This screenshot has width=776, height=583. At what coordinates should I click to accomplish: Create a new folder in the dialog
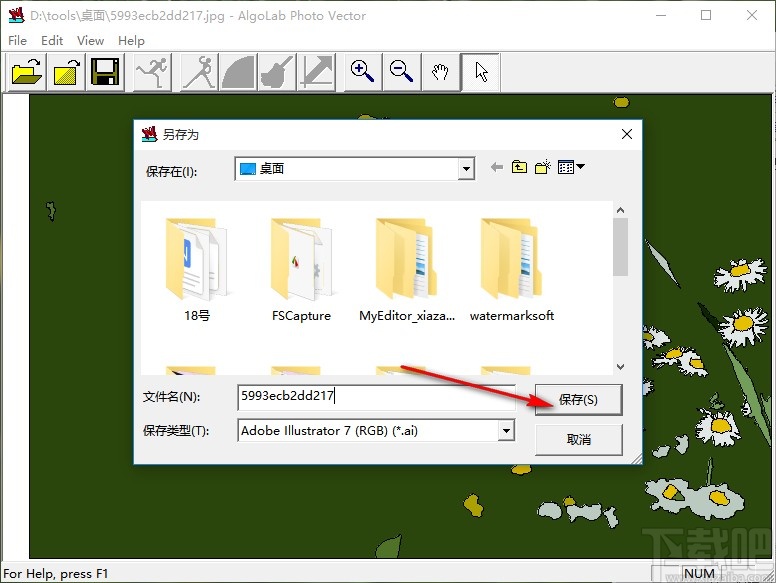[x=542, y=168]
